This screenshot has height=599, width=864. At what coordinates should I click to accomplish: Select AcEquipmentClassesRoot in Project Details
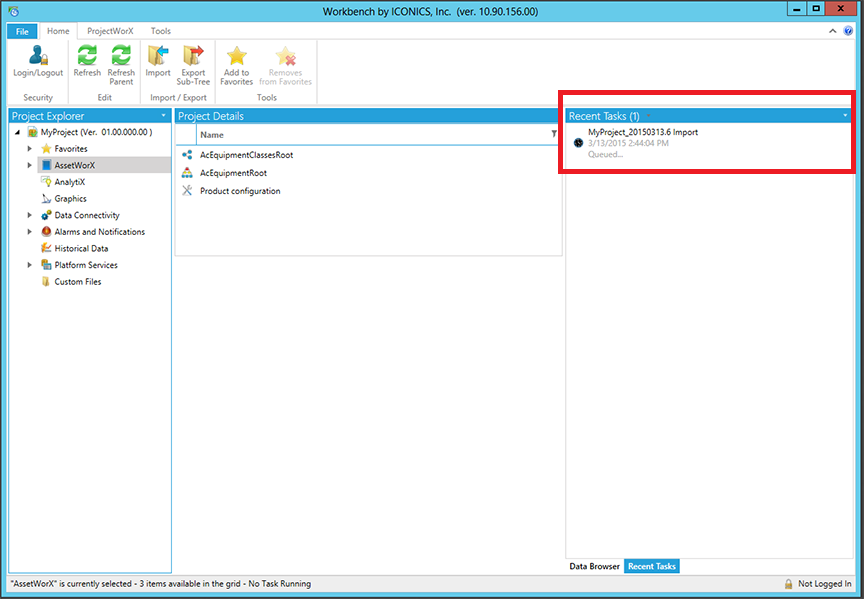pos(246,155)
